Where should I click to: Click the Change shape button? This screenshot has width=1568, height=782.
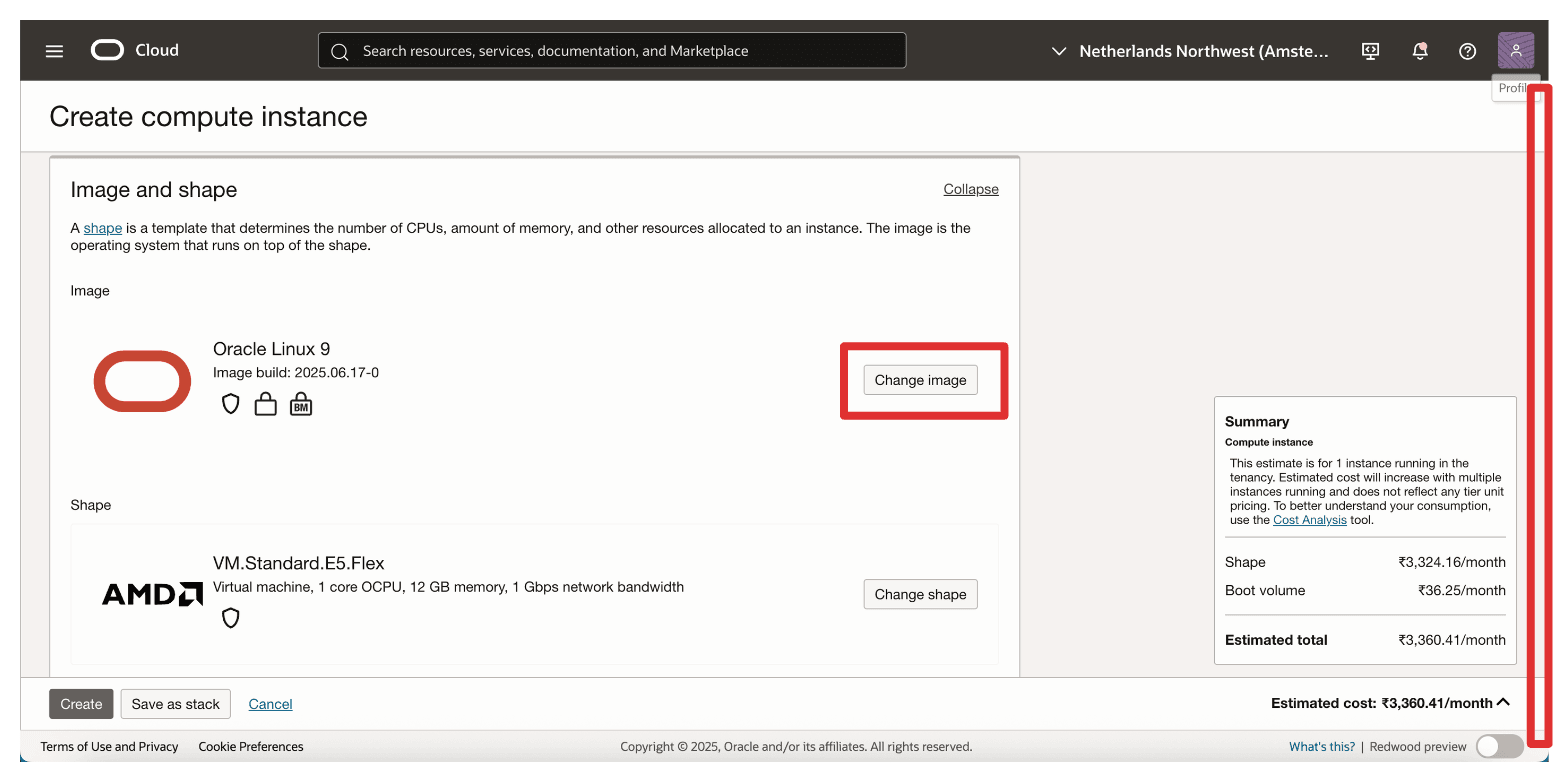point(920,594)
